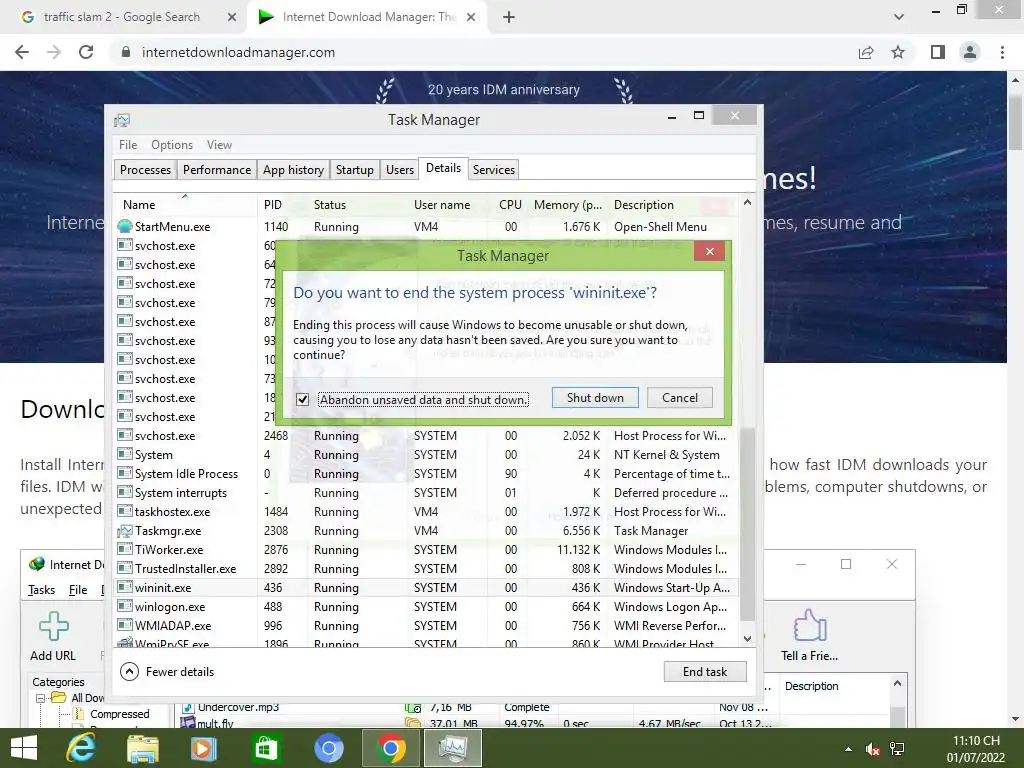Collapse All Downloads tree node
This screenshot has height=768, width=1024.
40,698
